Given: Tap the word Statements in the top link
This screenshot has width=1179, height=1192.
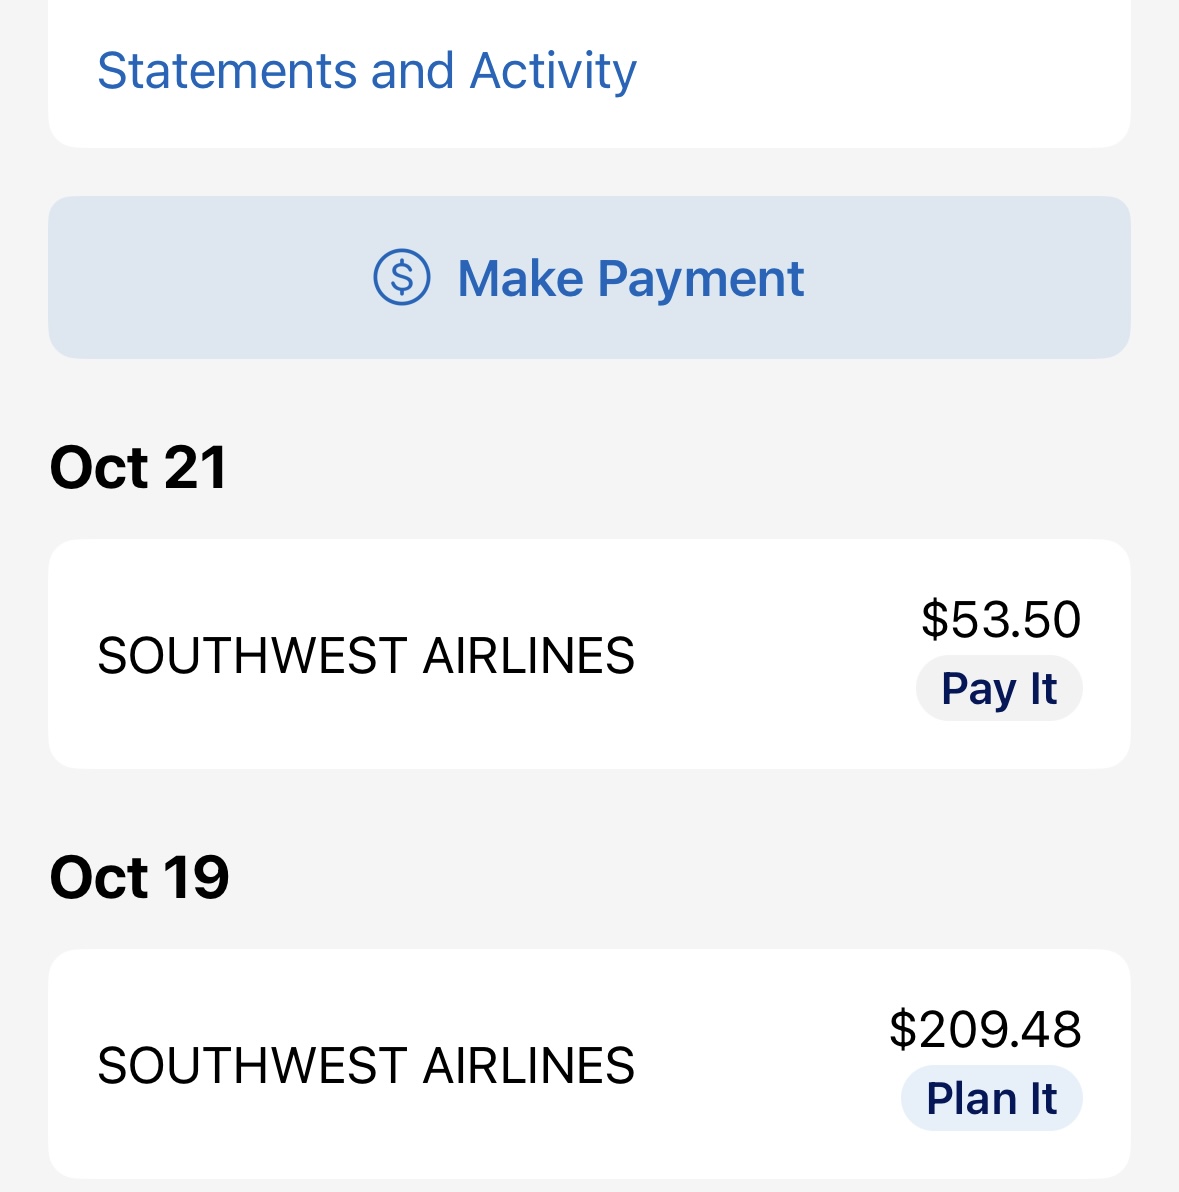Looking at the screenshot, I should click(x=227, y=71).
